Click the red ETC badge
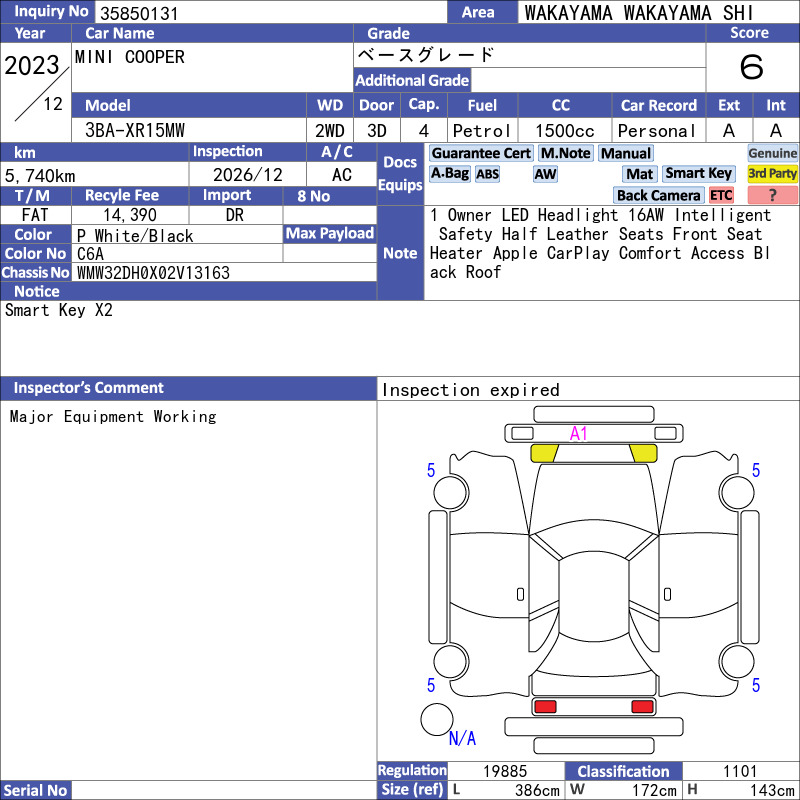 [x=721, y=195]
